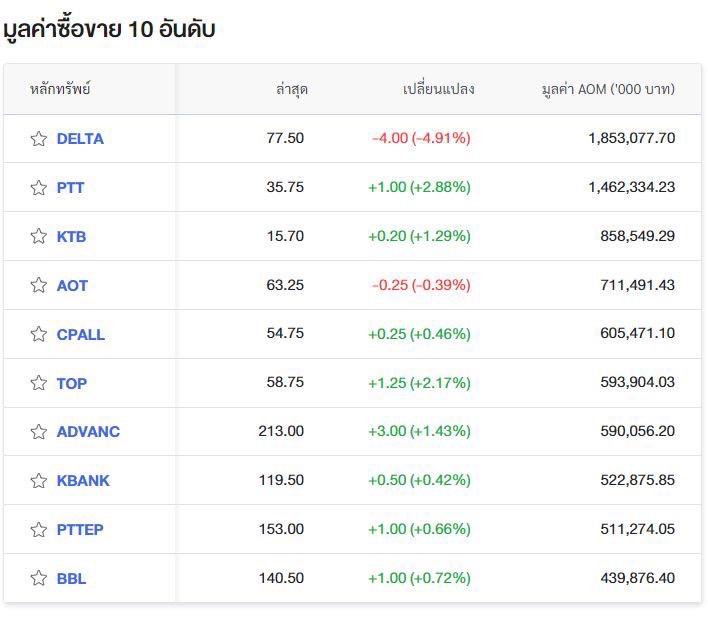Screen dimensions: 708x624
Task: Open the ADVANC stock link
Action: [88, 432]
